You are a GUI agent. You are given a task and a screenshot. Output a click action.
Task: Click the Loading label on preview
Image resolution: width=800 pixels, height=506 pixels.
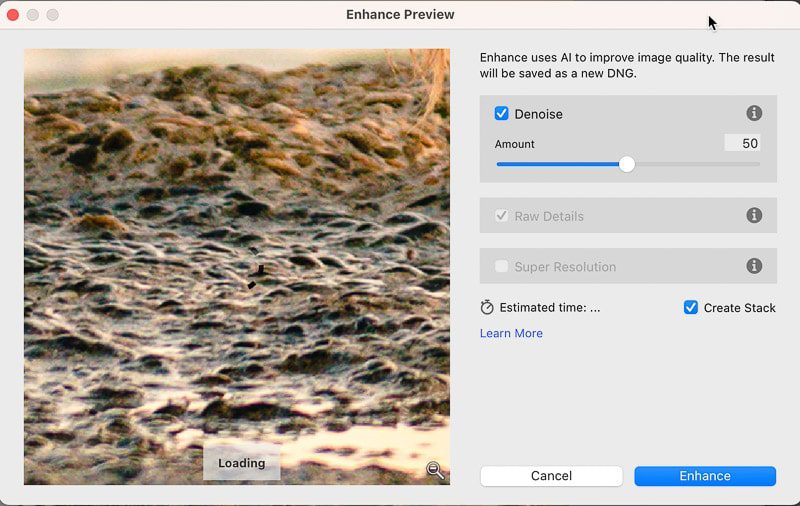point(241,463)
